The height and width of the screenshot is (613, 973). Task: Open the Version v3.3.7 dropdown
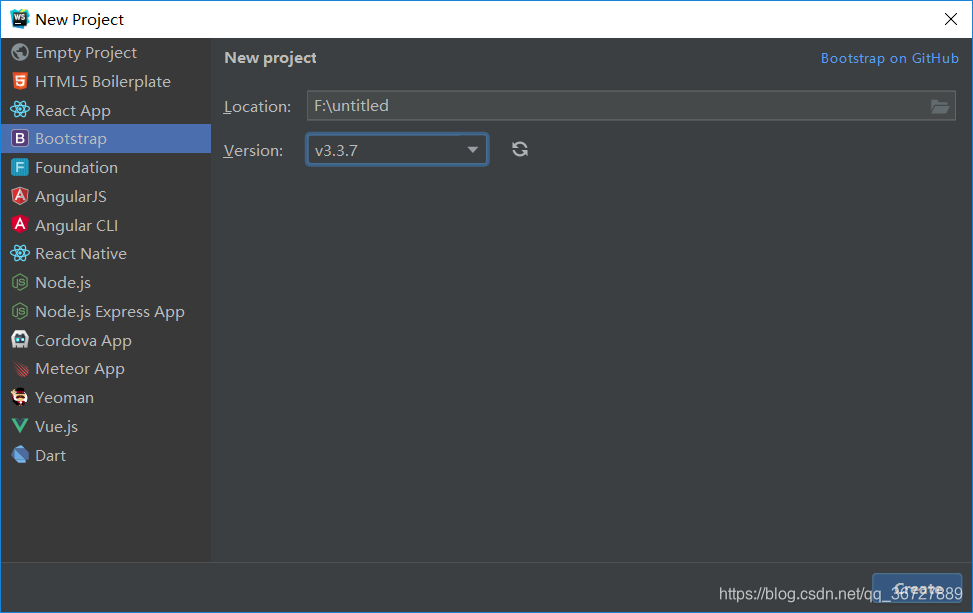397,150
